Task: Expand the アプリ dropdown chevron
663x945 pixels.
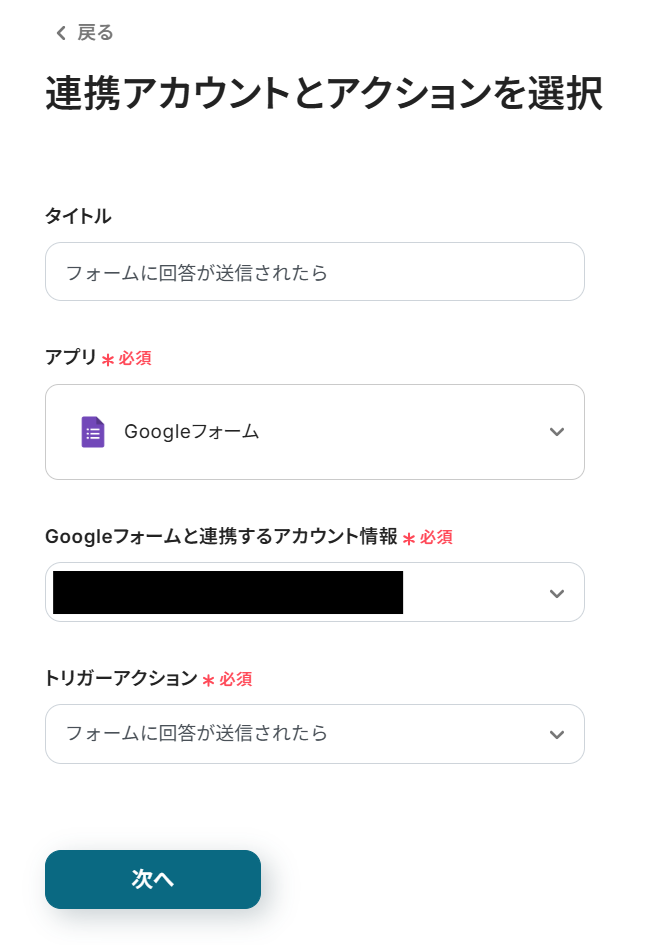Action: pos(557,432)
